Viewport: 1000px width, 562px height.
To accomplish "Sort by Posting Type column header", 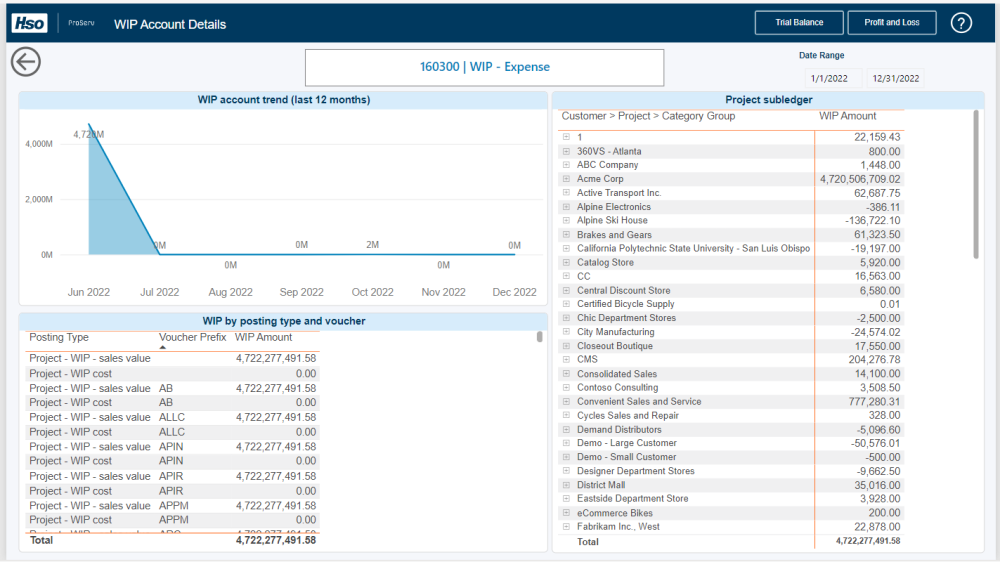I will coord(59,338).
